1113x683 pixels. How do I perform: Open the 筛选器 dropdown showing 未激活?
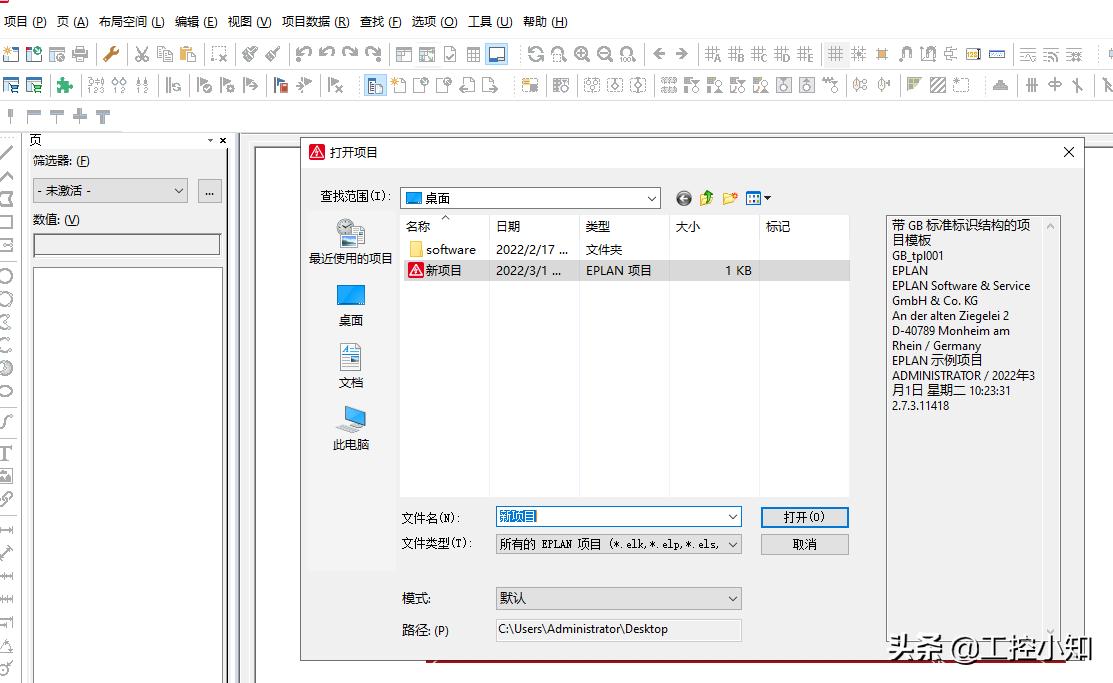pos(110,190)
